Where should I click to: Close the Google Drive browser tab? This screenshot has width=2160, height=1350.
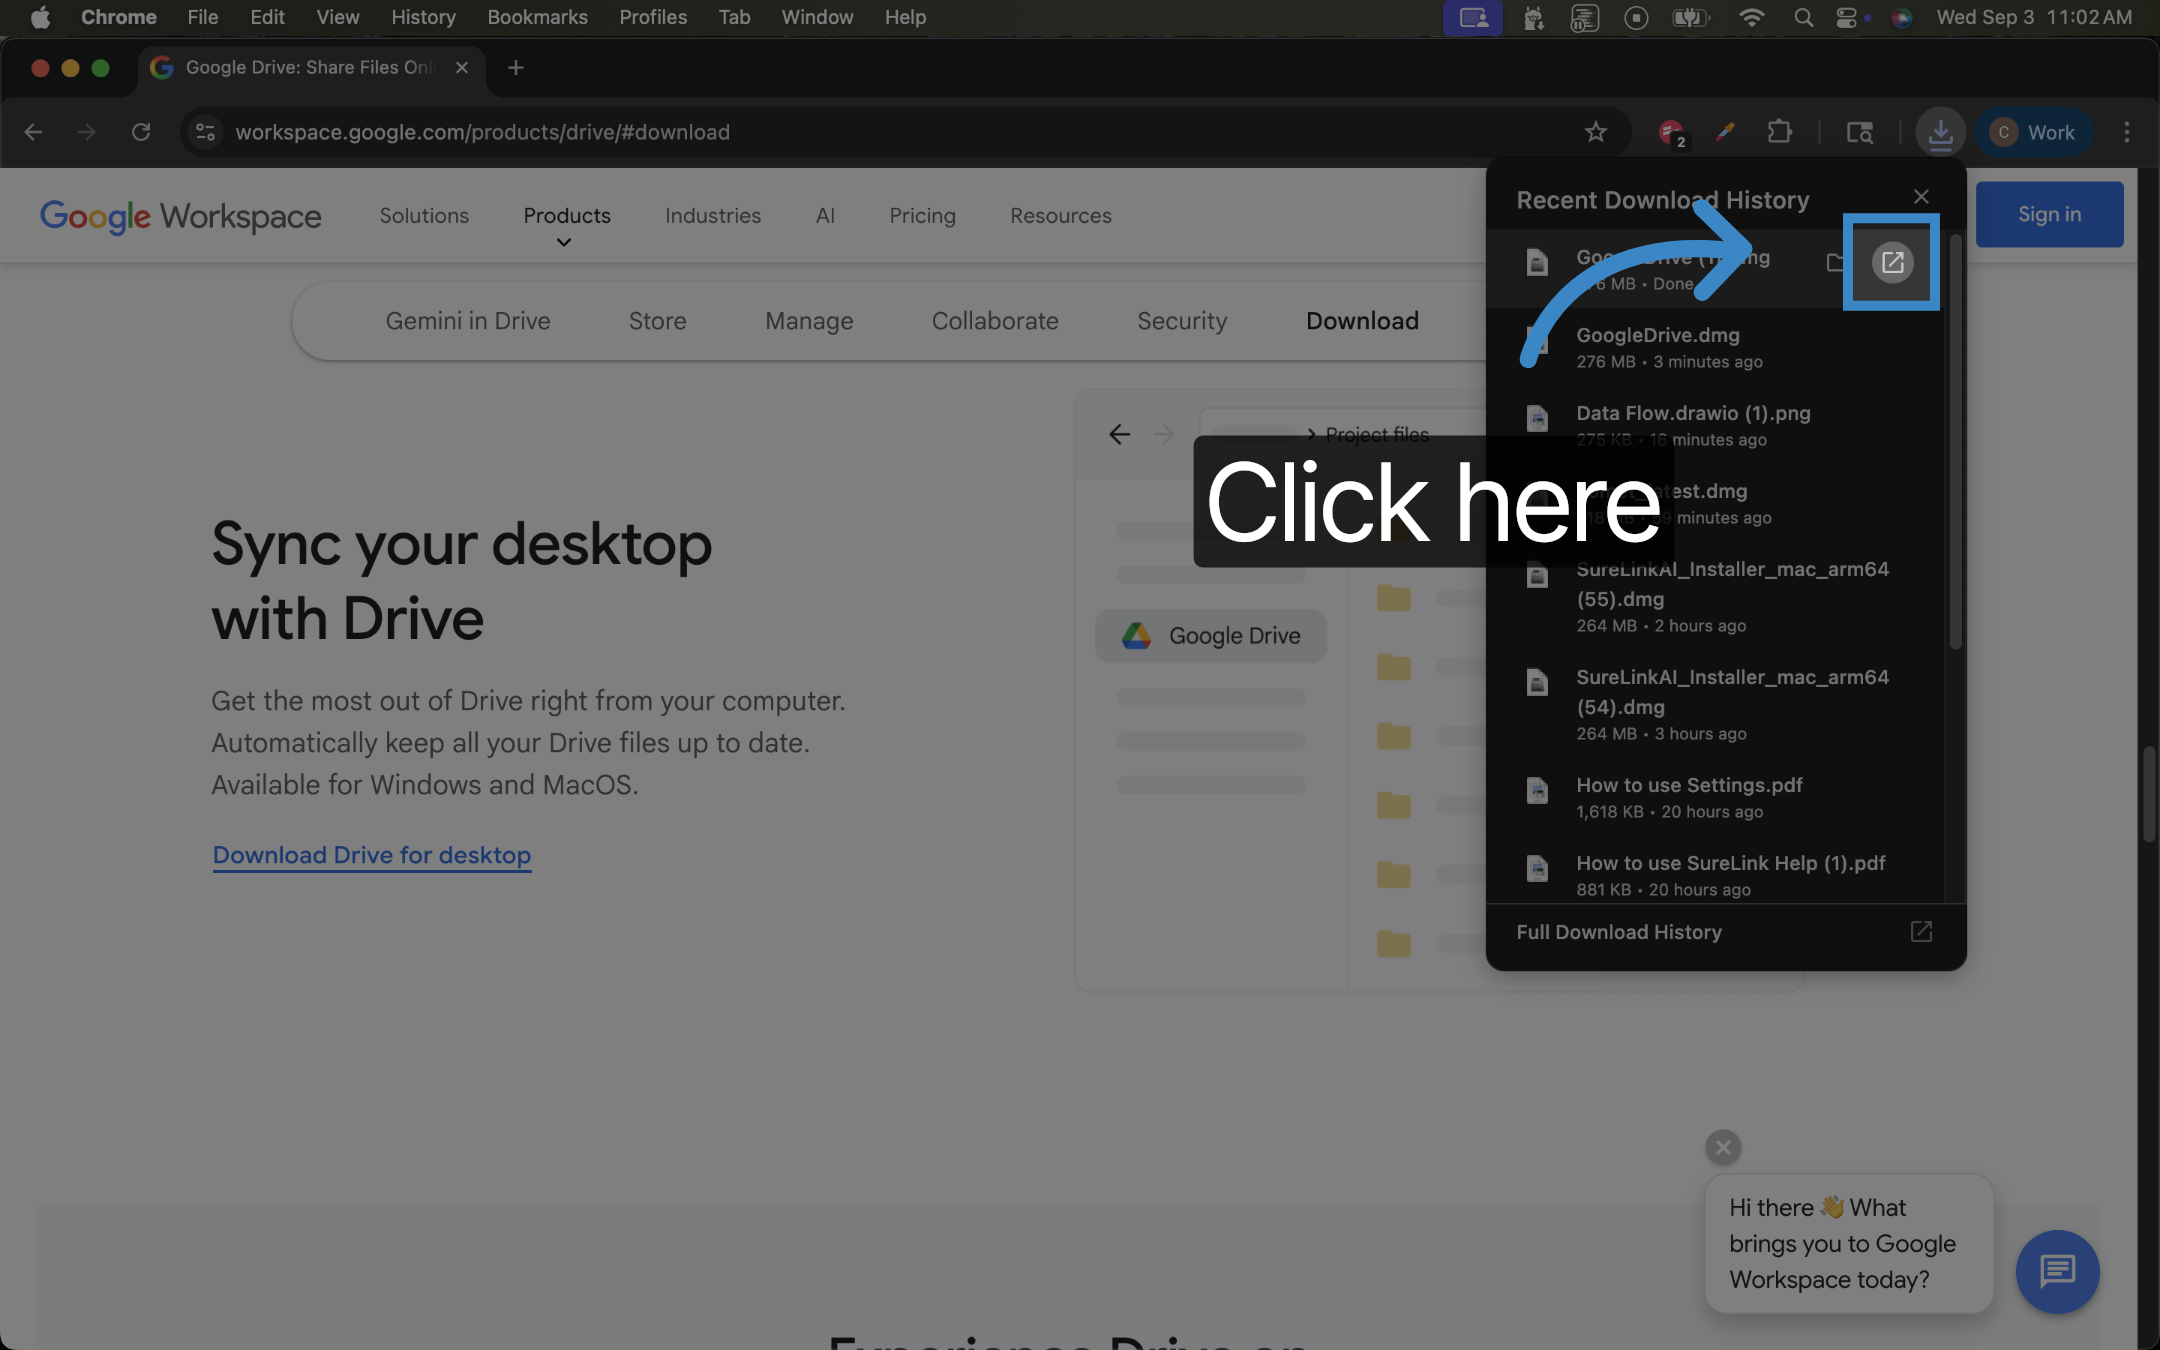[x=462, y=67]
